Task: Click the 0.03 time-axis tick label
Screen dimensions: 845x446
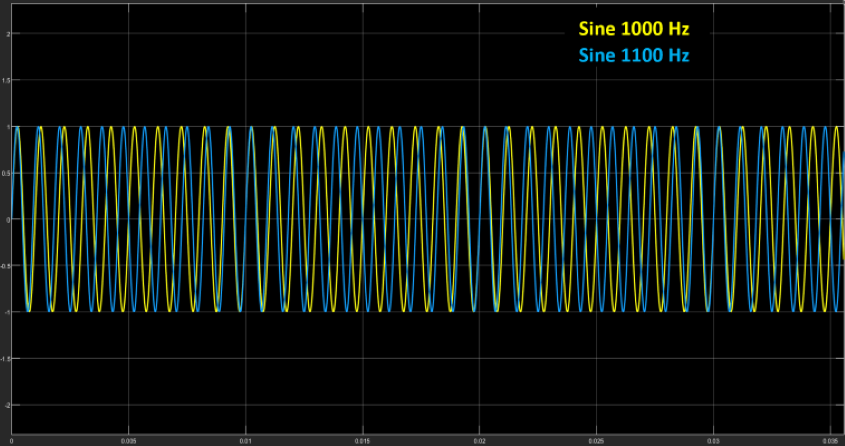Action: tap(714, 440)
